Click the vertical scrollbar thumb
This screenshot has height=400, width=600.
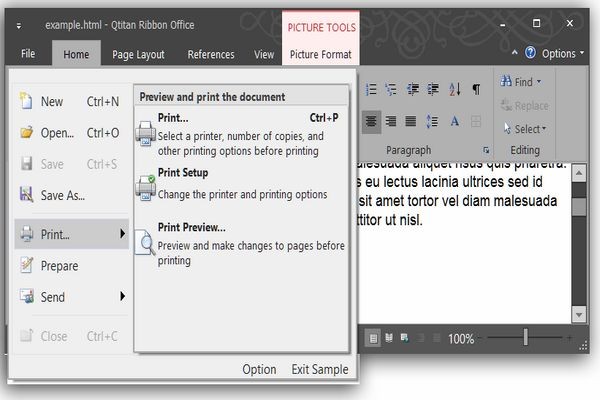579,207
